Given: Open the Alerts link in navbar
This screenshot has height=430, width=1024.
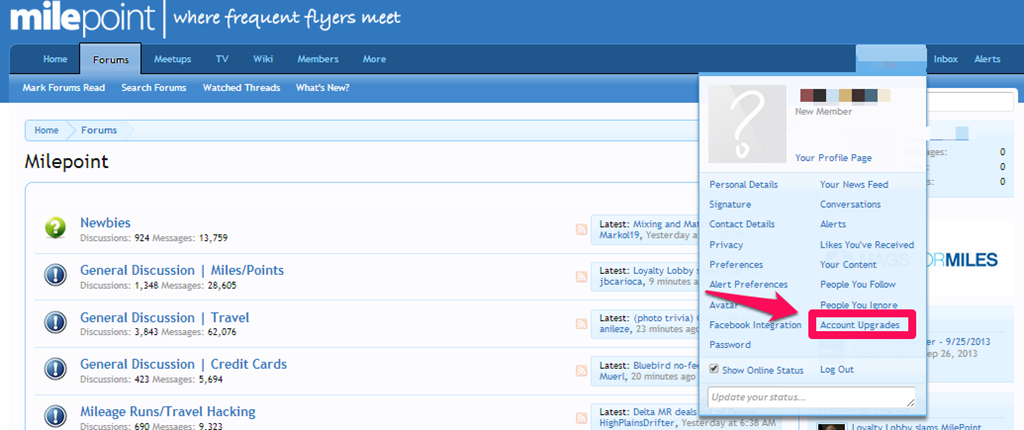Looking at the screenshot, I should pos(987,59).
